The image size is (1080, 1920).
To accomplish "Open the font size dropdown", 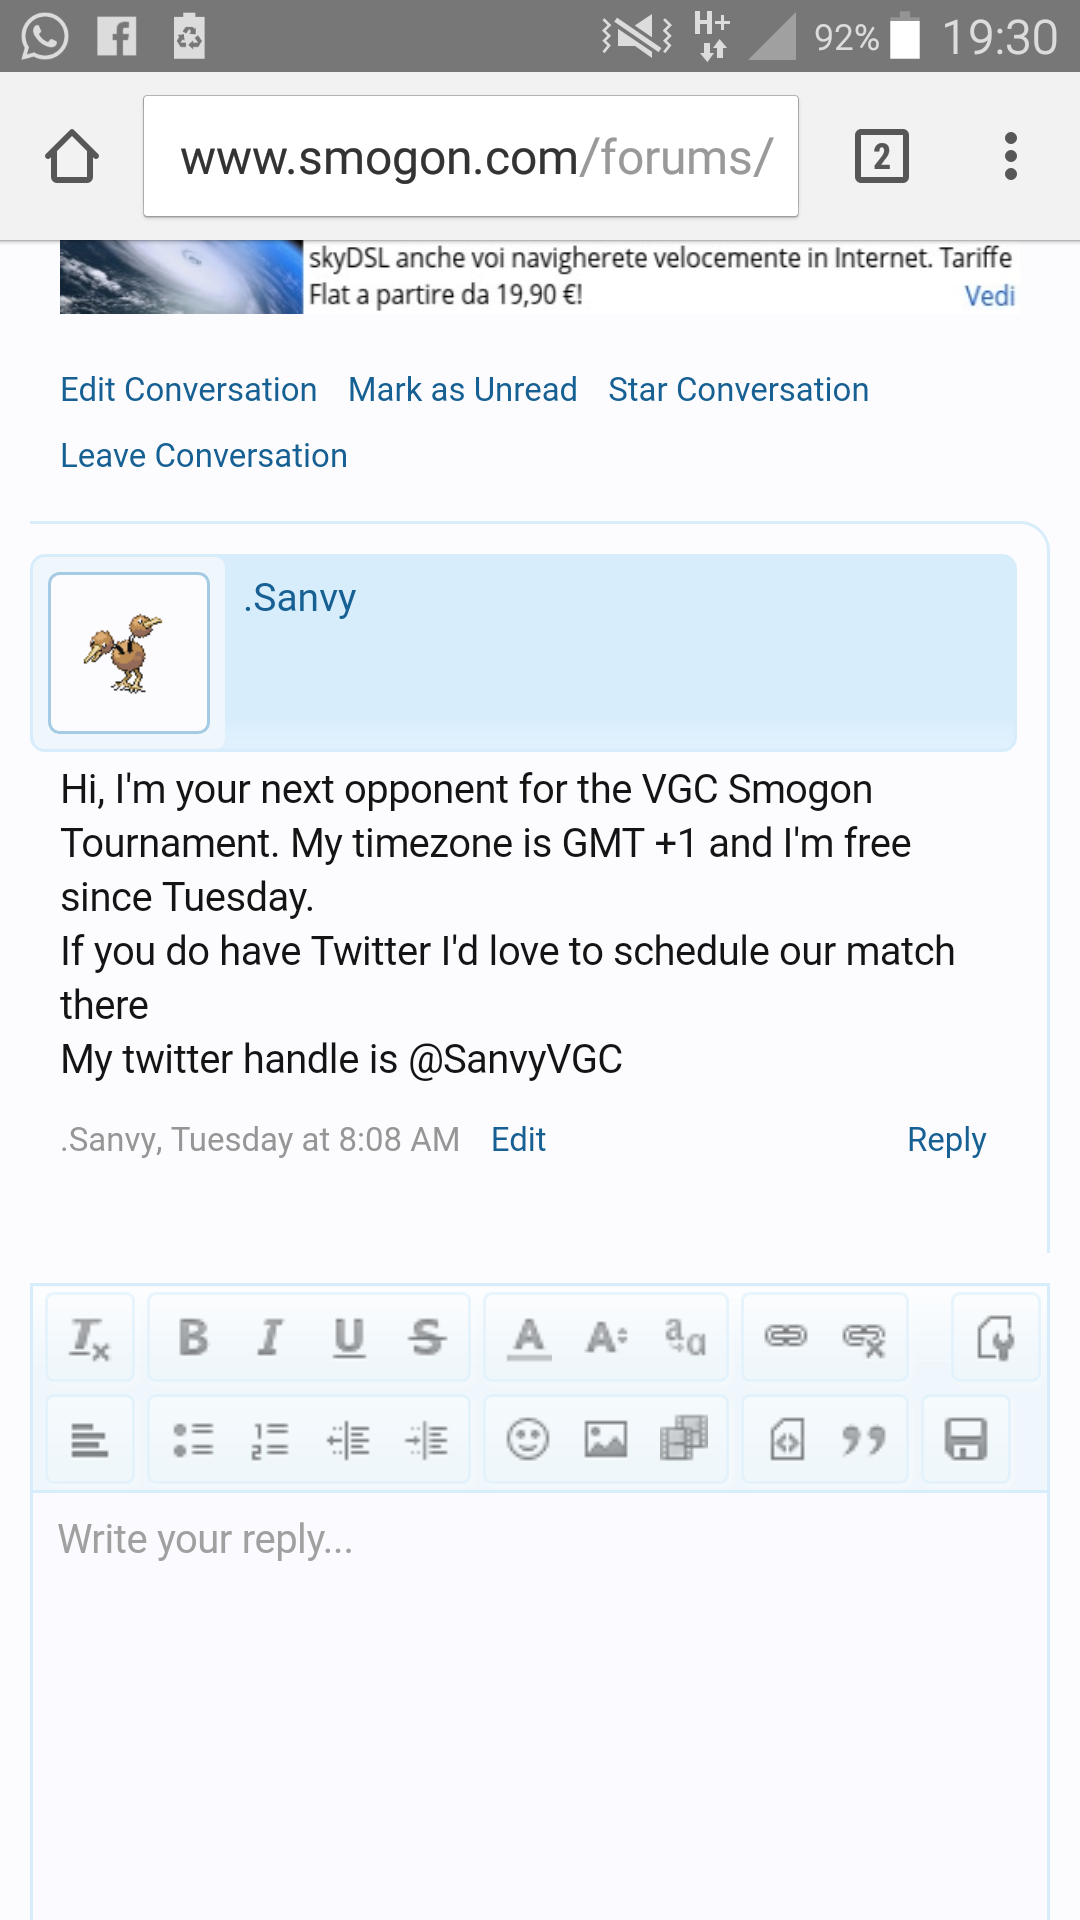I will (606, 1337).
